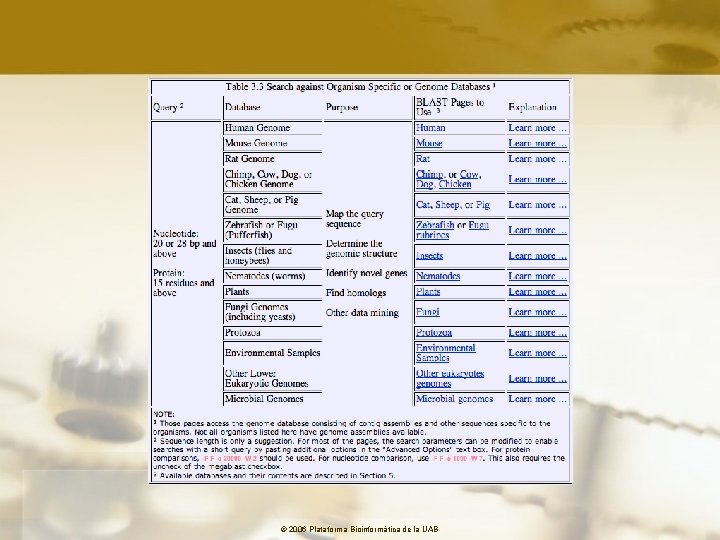Open the Rat BLAST page link

(423, 159)
